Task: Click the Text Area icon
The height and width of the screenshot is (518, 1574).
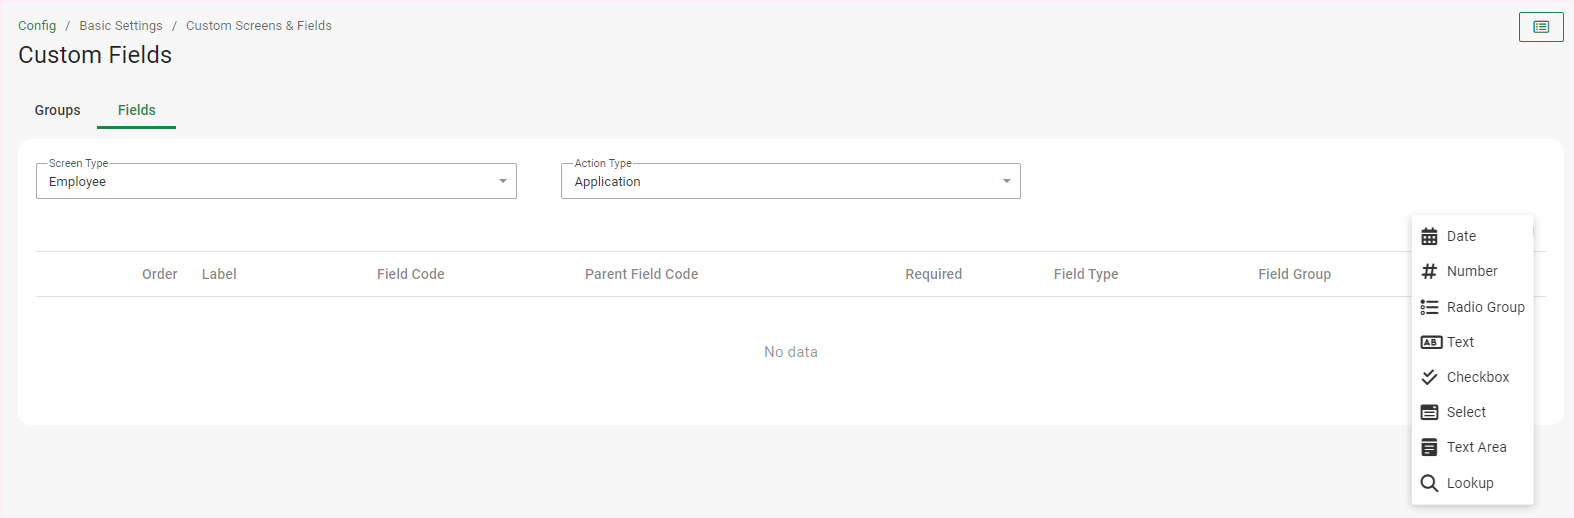Action: (1429, 447)
